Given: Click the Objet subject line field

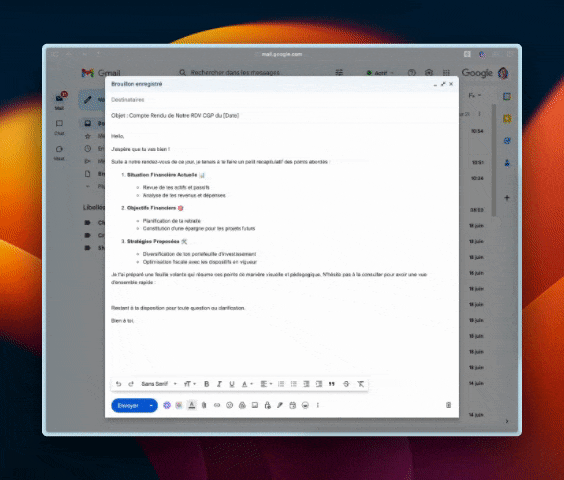Looking at the screenshot, I should tap(282, 116).
